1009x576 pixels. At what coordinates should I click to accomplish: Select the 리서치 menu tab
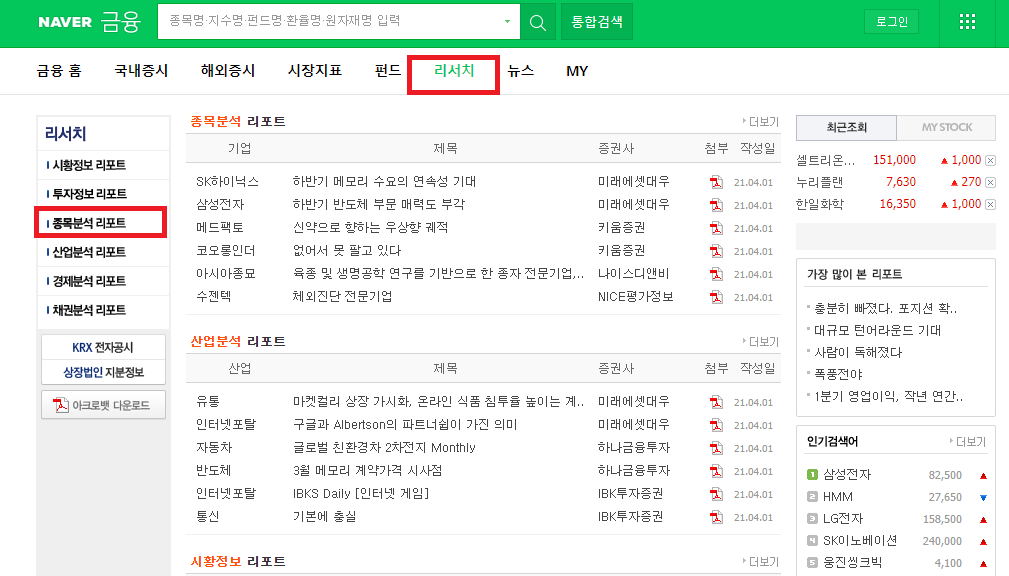[454, 71]
